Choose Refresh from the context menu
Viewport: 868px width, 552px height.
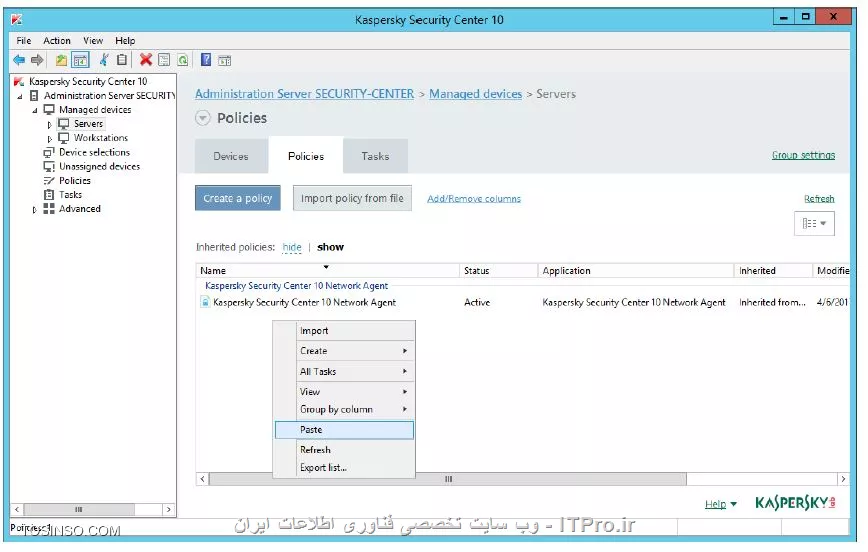(x=344, y=450)
